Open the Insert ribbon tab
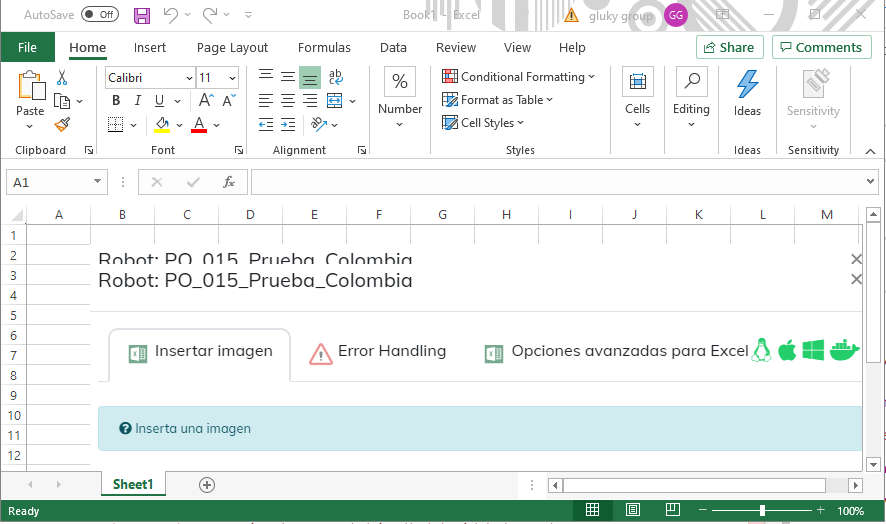This screenshot has width=886, height=524. [x=150, y=47]
